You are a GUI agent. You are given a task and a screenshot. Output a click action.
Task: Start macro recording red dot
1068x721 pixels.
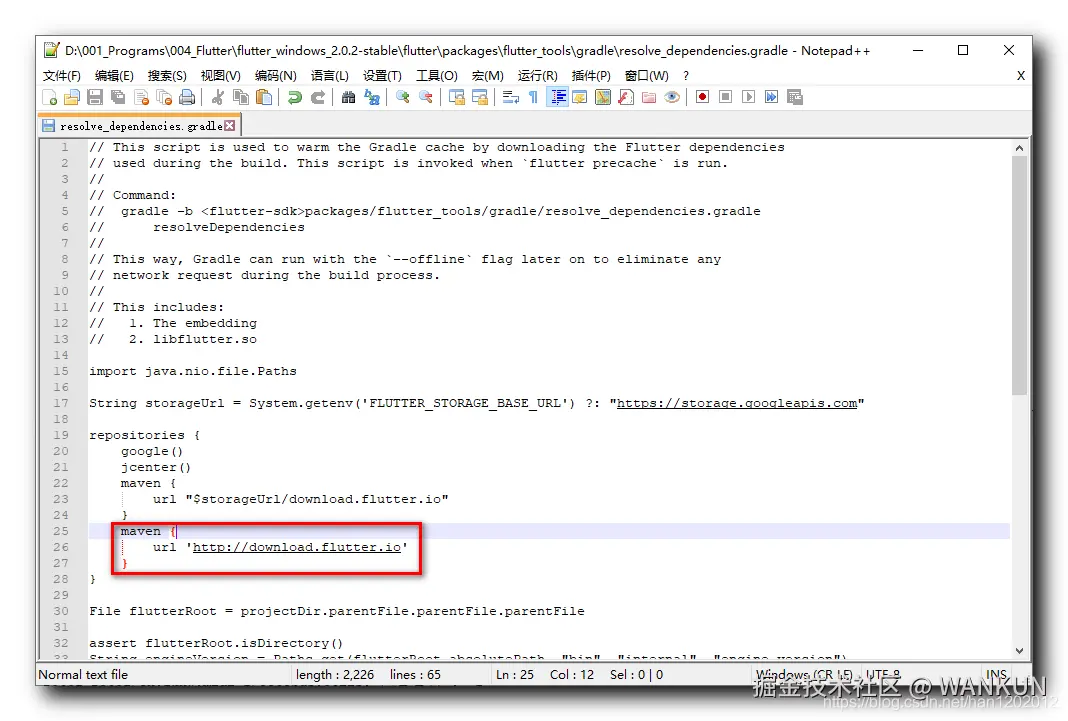(x=702, y=97)
